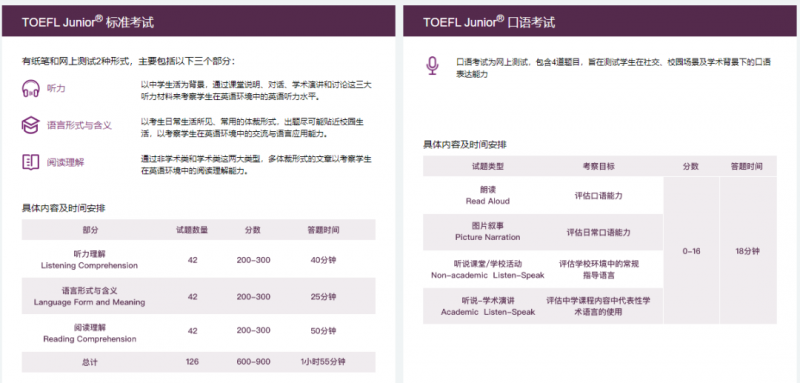Click the Reading Comprehension table row

(198, 333)
